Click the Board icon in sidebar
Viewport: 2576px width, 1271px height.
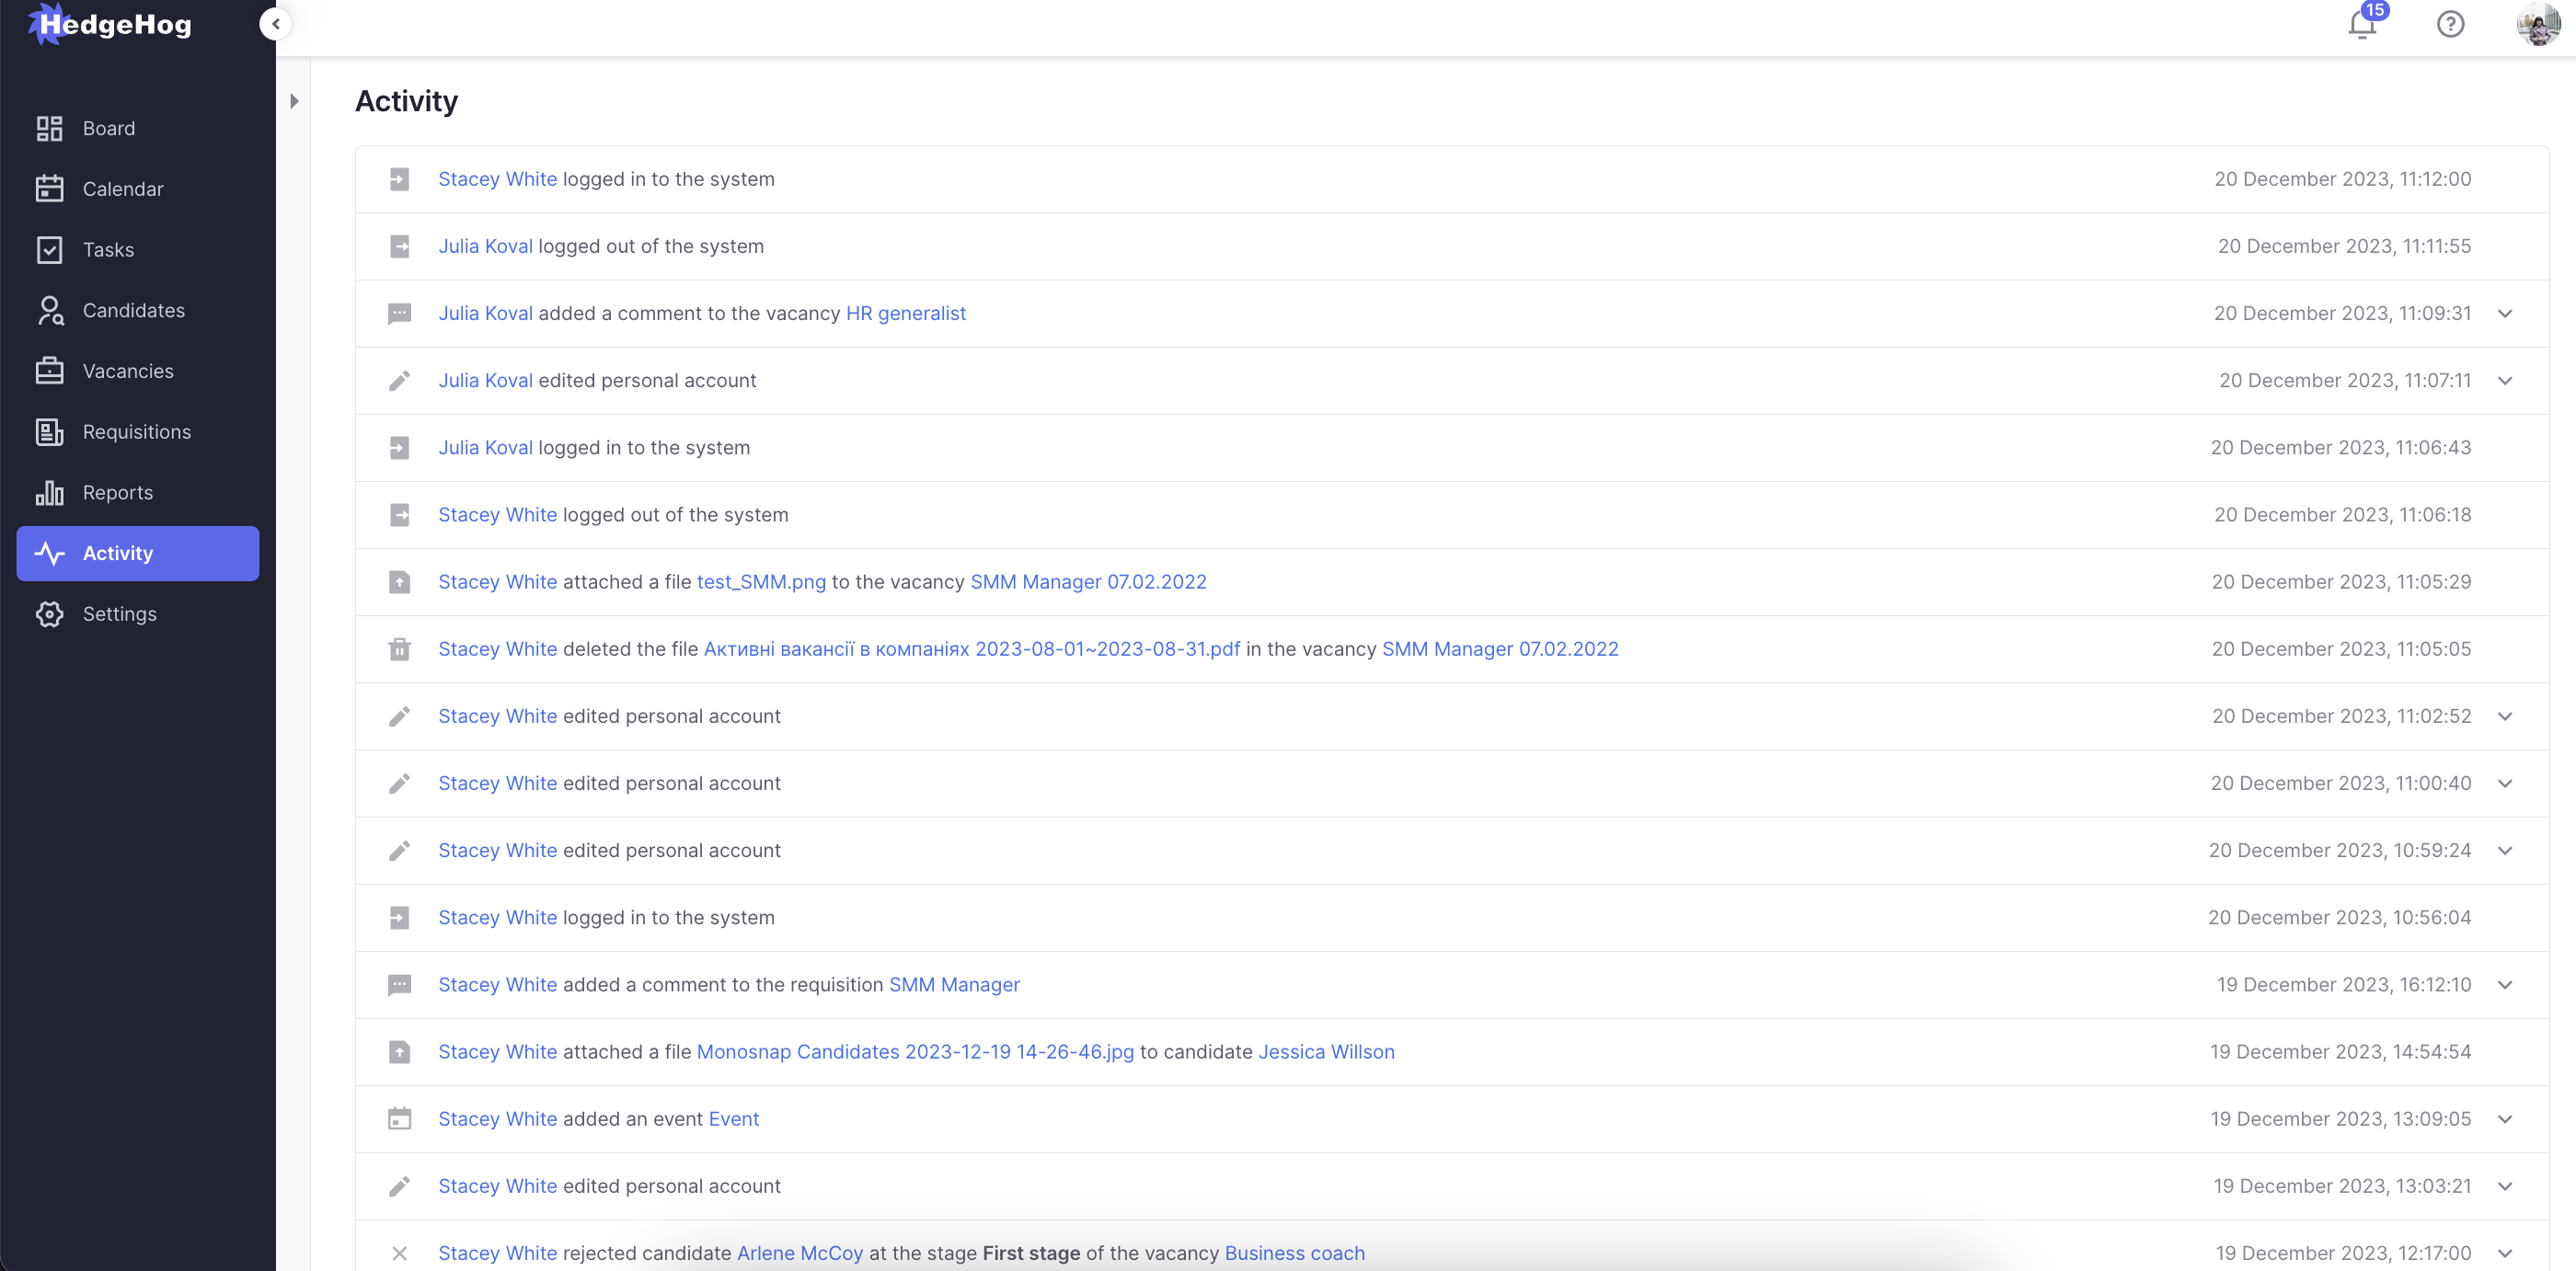point(49,128)
